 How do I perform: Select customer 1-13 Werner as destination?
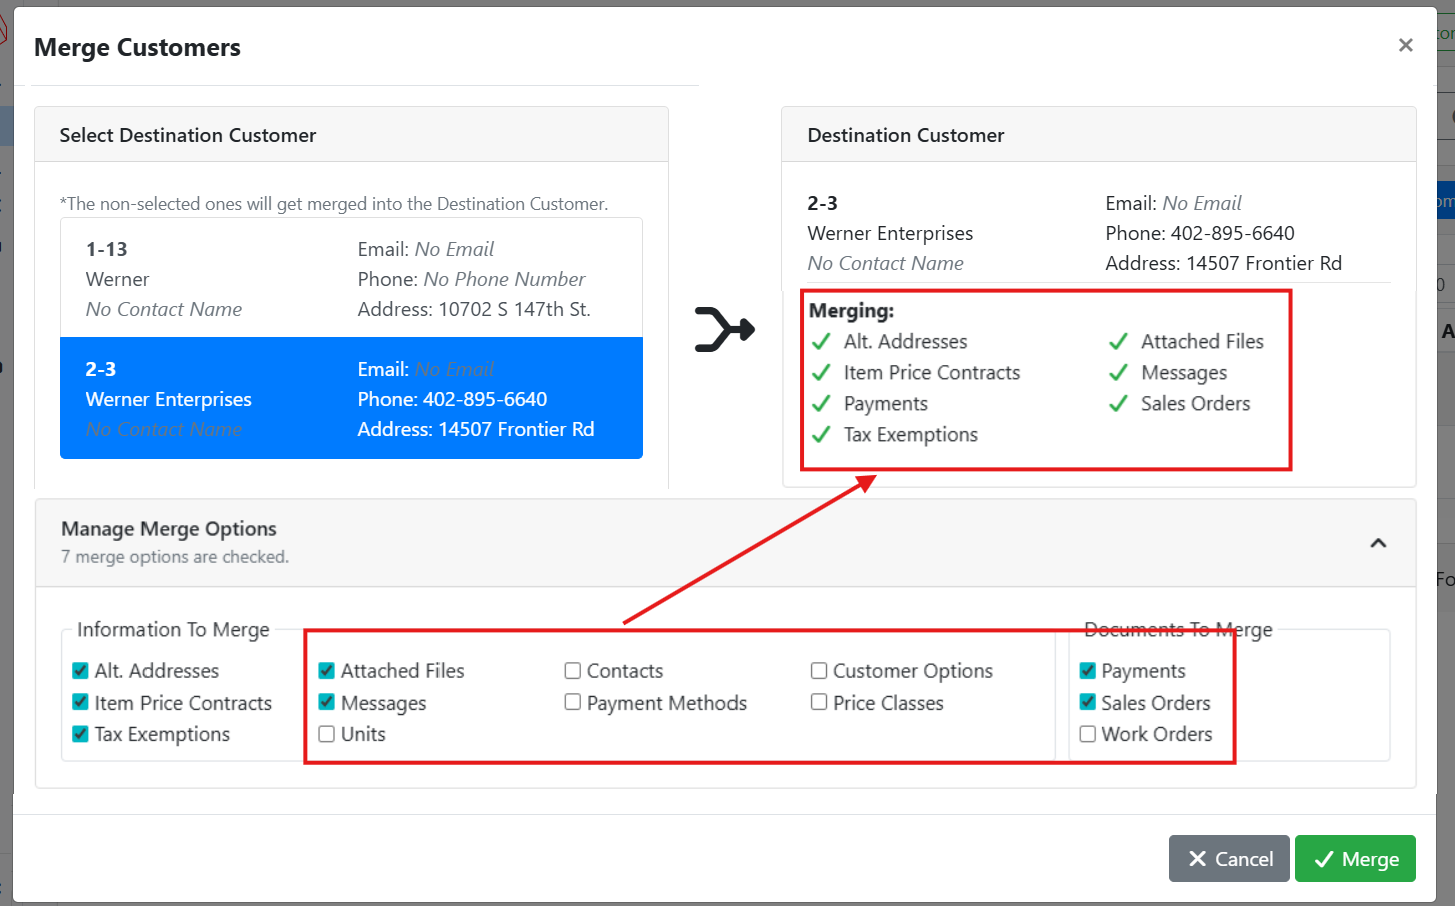click(x=351, y=279)
